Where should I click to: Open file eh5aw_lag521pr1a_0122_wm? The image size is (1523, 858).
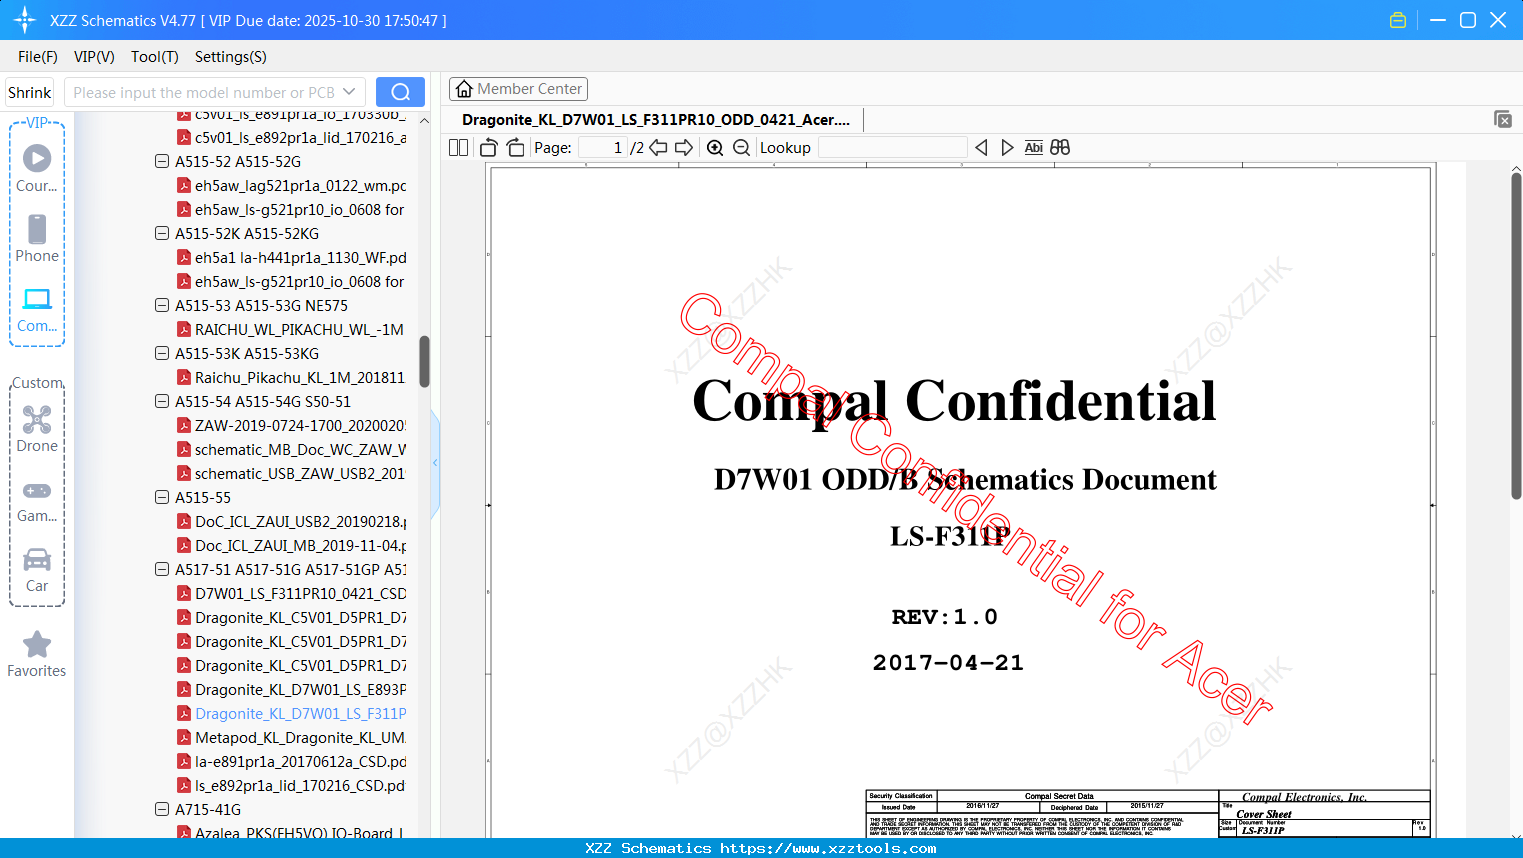pyautogui.click(x=292, y=185)
